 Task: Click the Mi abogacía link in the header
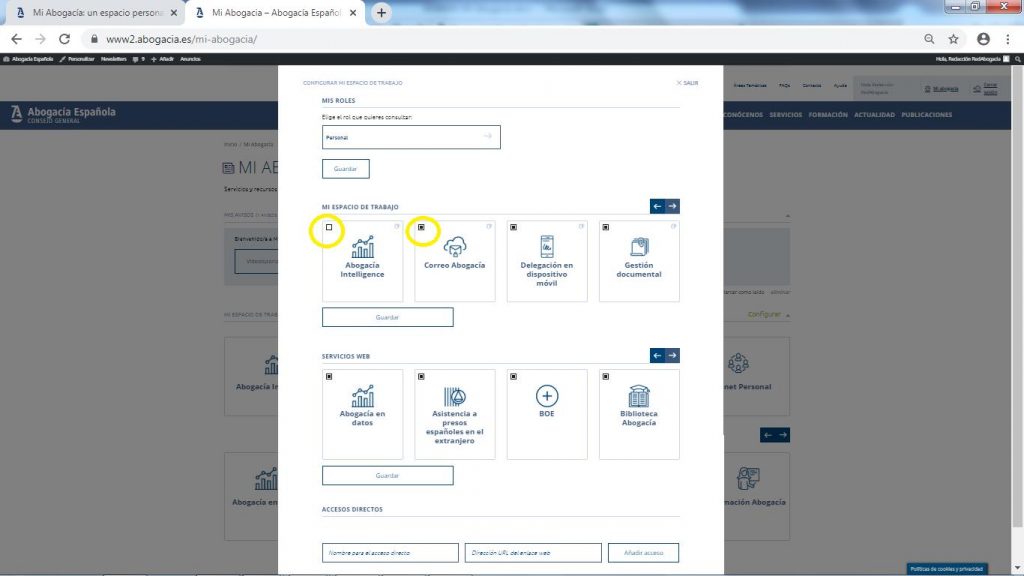[x=942, y=89]
